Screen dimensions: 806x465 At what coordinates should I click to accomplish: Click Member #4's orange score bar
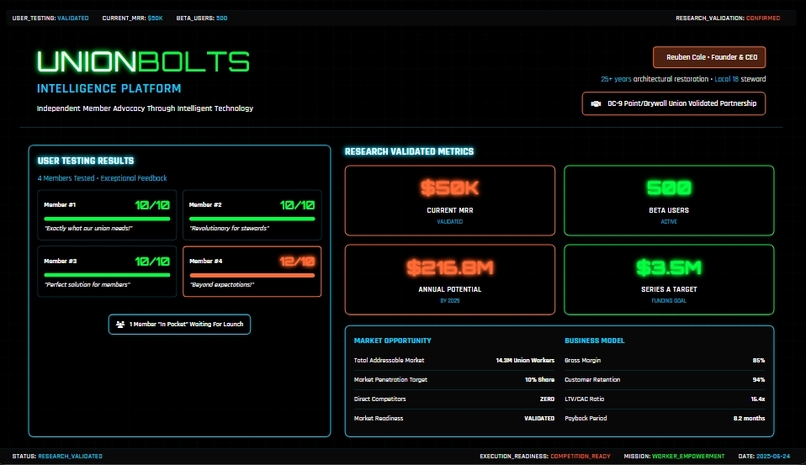tap(252, 275)
